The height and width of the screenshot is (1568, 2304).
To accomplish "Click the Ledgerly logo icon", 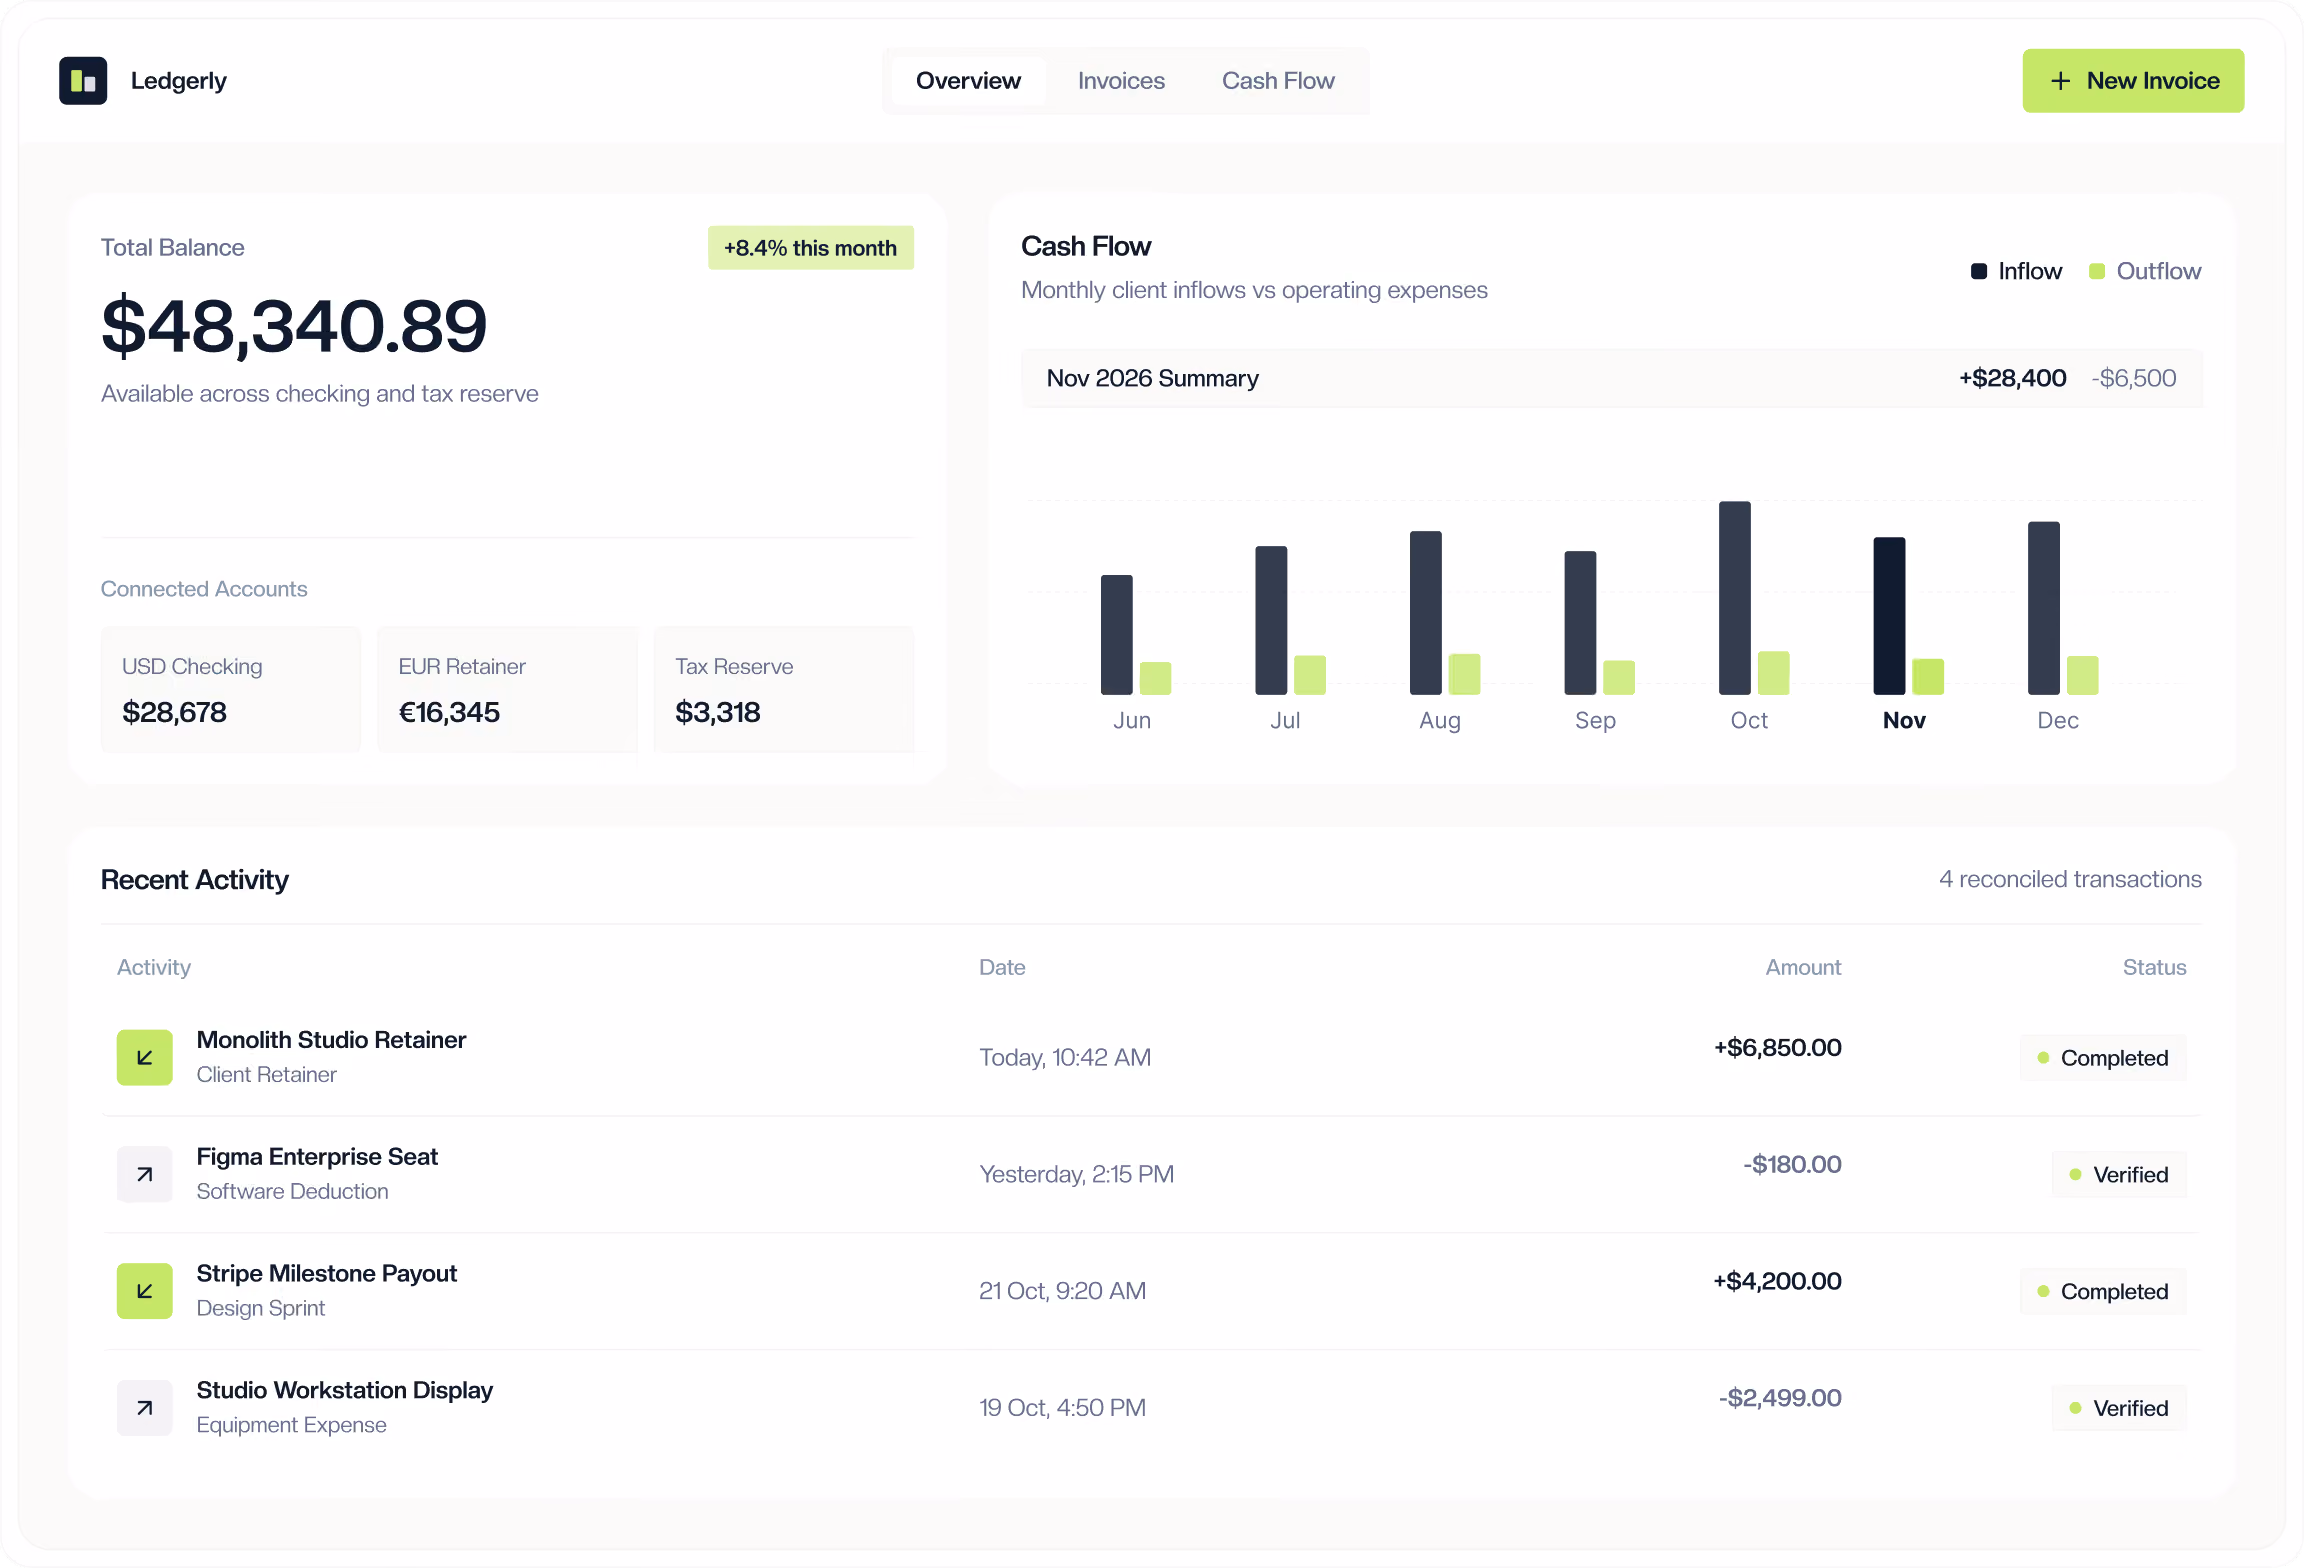I will (x=83, y=81).
